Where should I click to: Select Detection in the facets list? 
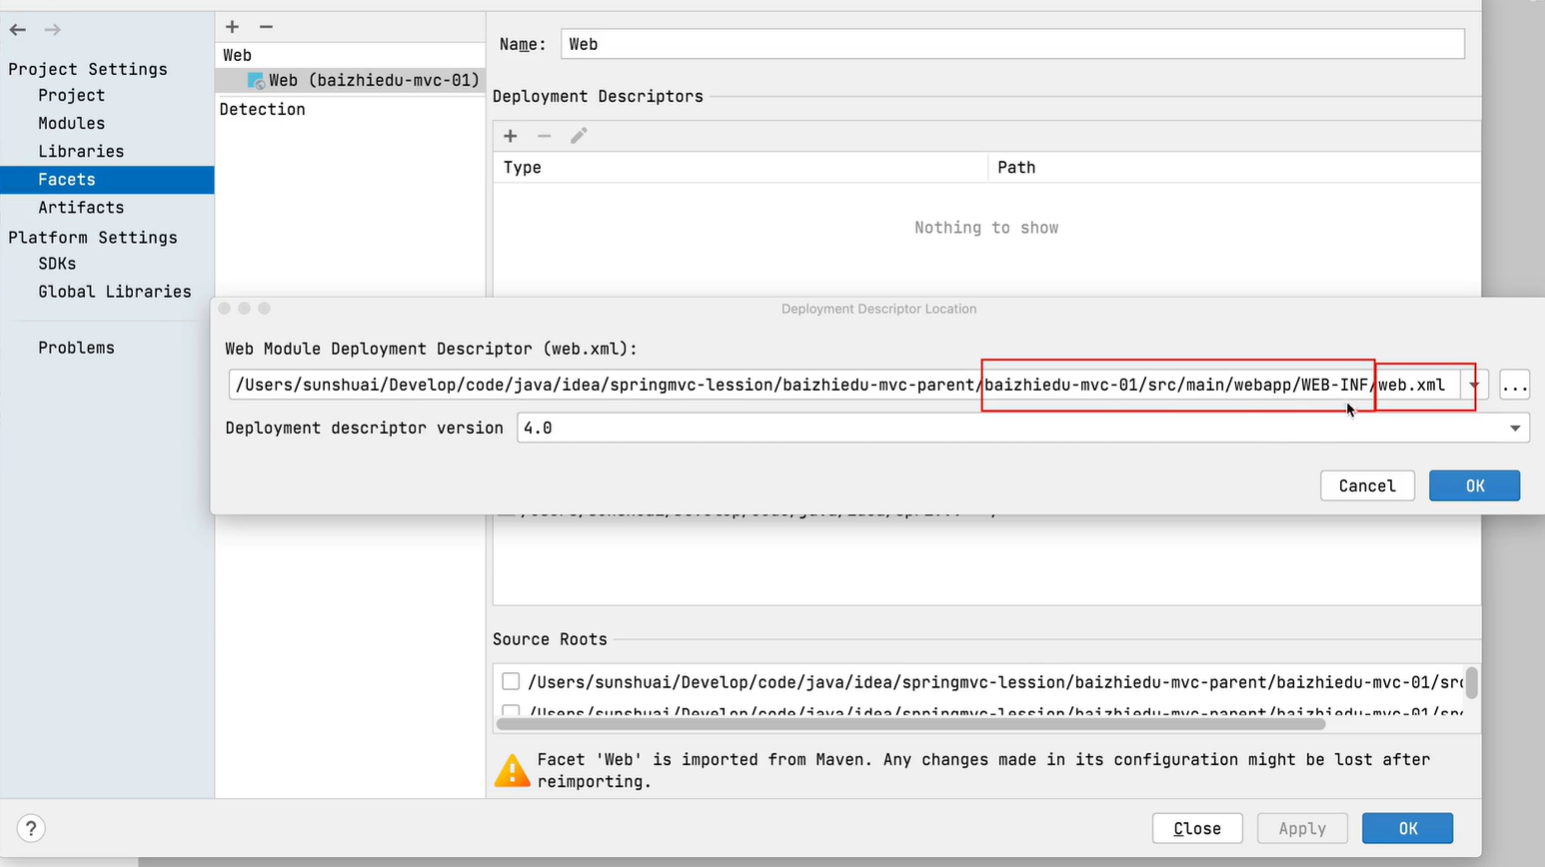(x=262, y=109)
